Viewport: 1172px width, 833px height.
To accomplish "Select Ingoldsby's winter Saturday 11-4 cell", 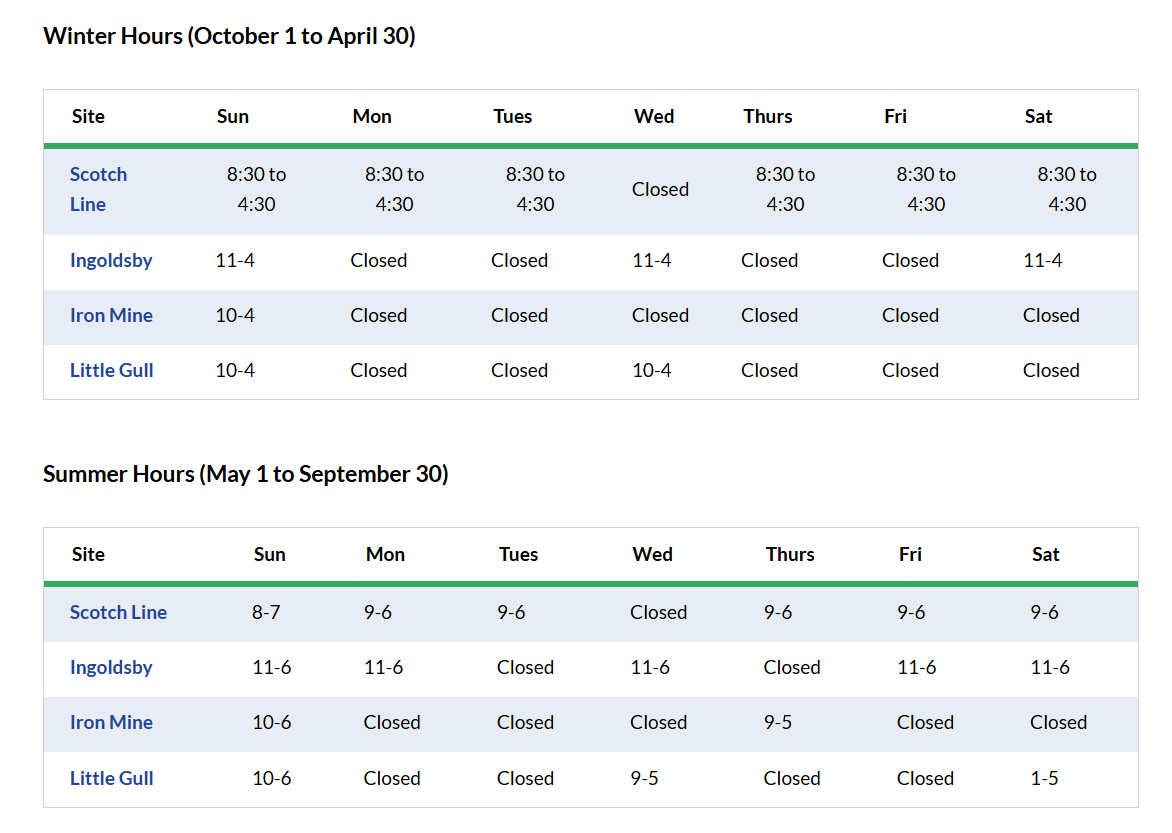I will click(x=1042, y=261).
